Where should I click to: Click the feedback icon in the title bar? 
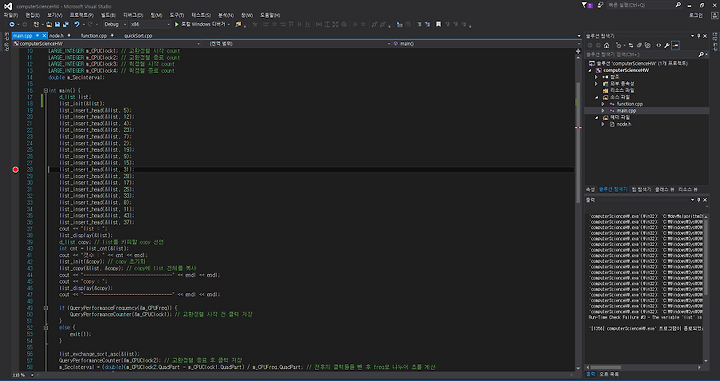[600, 5]
